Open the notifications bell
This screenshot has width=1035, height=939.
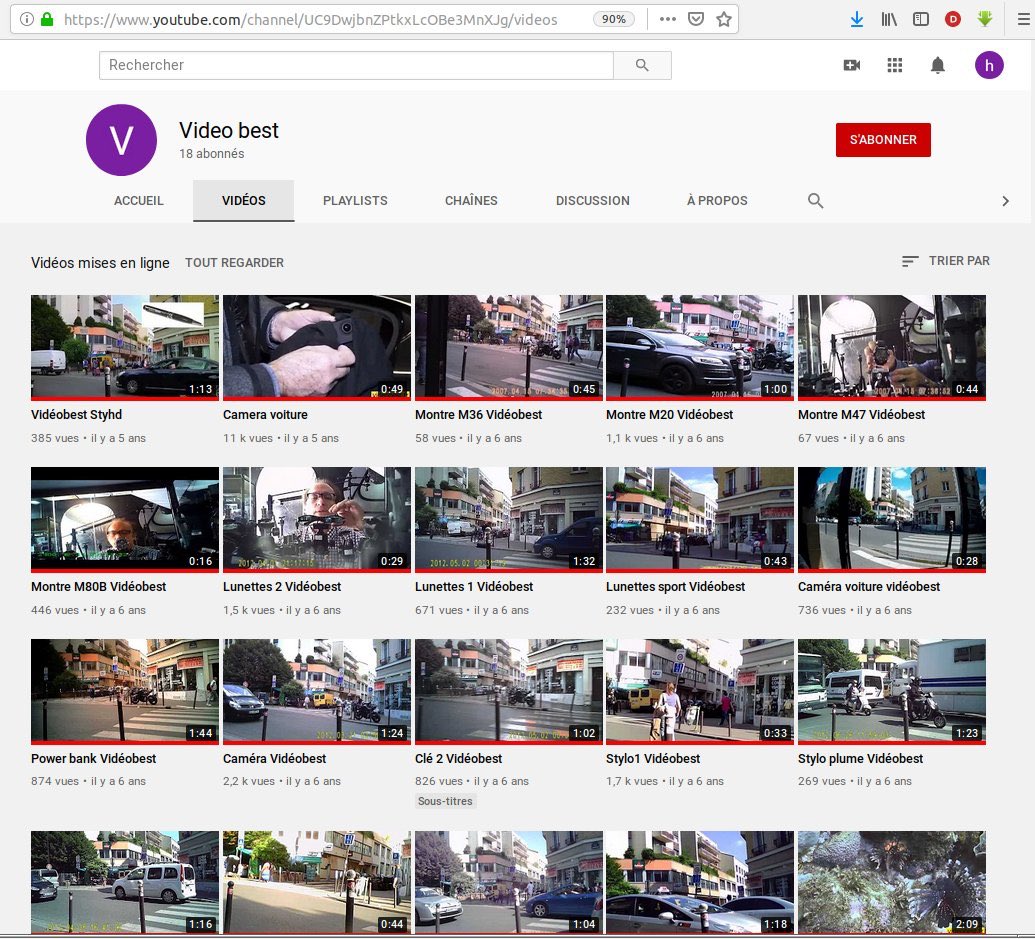pos(937,65)
